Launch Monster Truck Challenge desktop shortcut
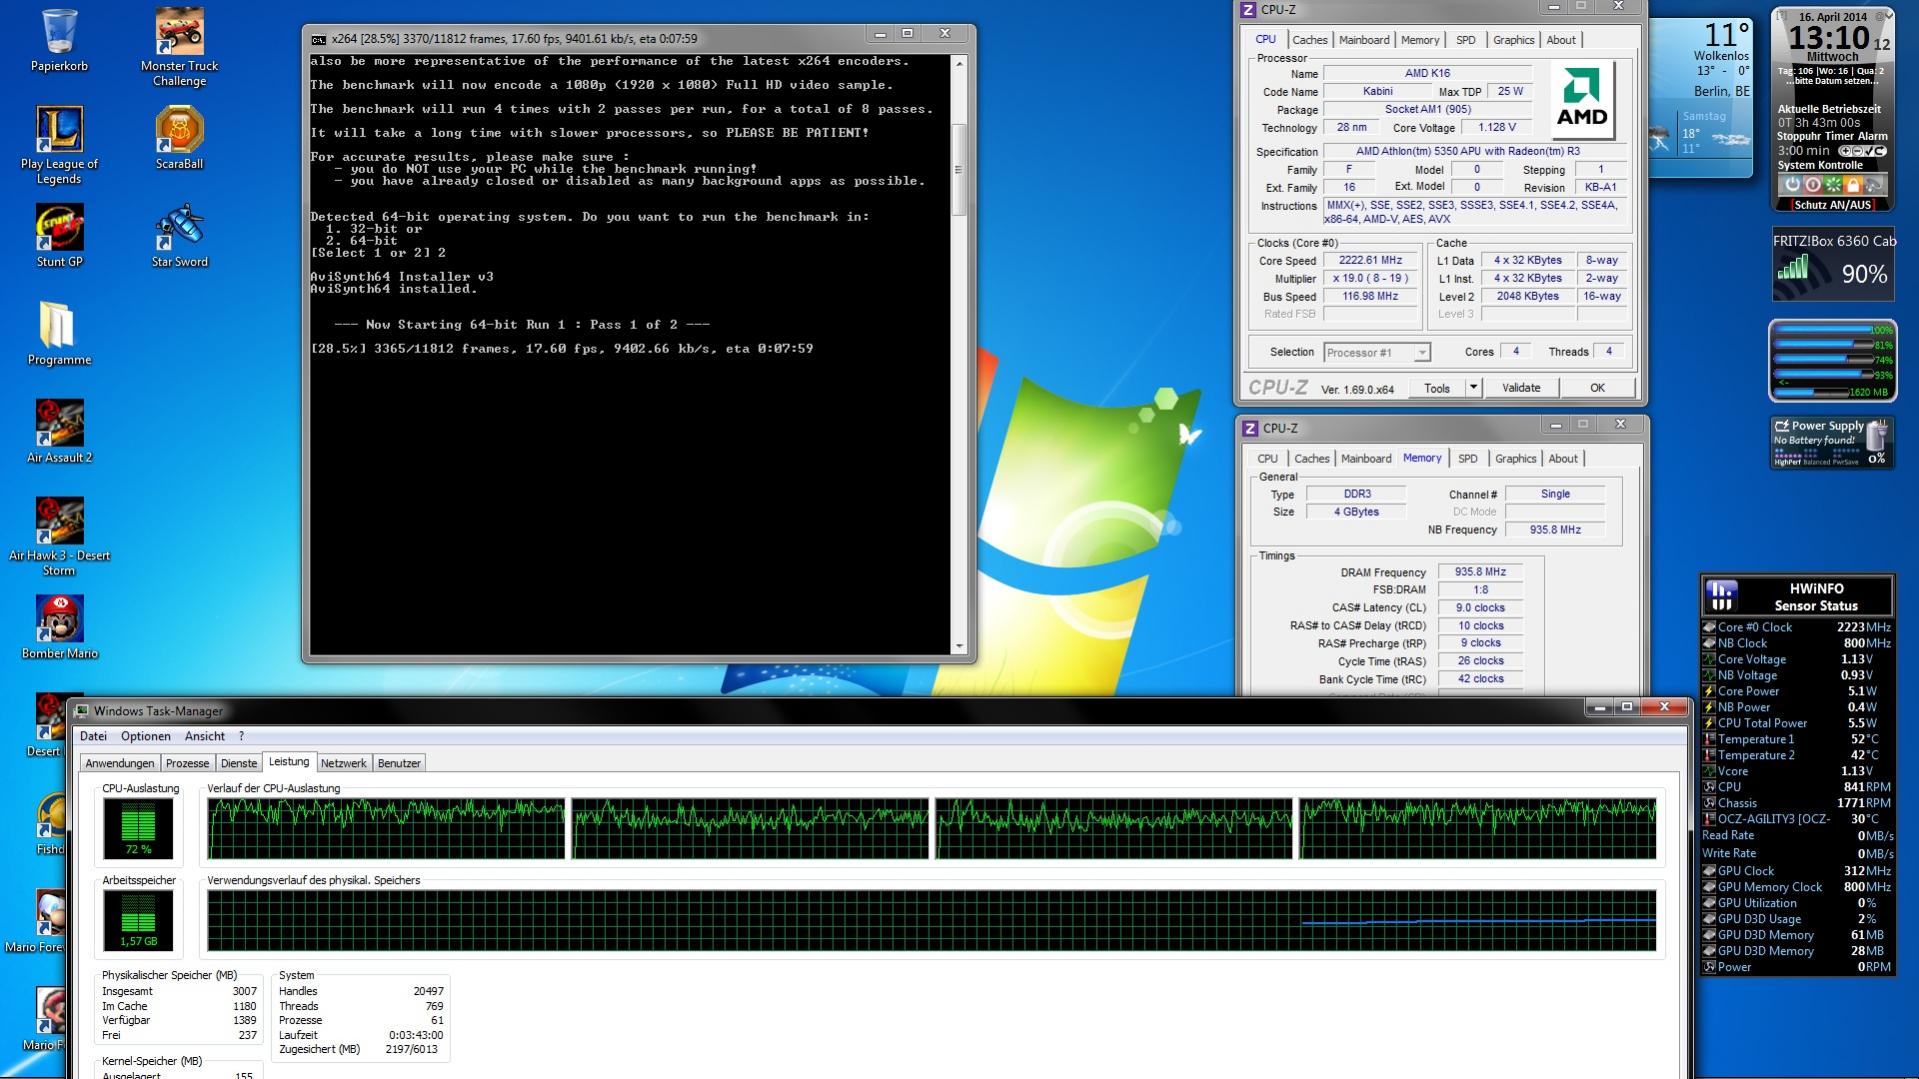 (179, 47)
